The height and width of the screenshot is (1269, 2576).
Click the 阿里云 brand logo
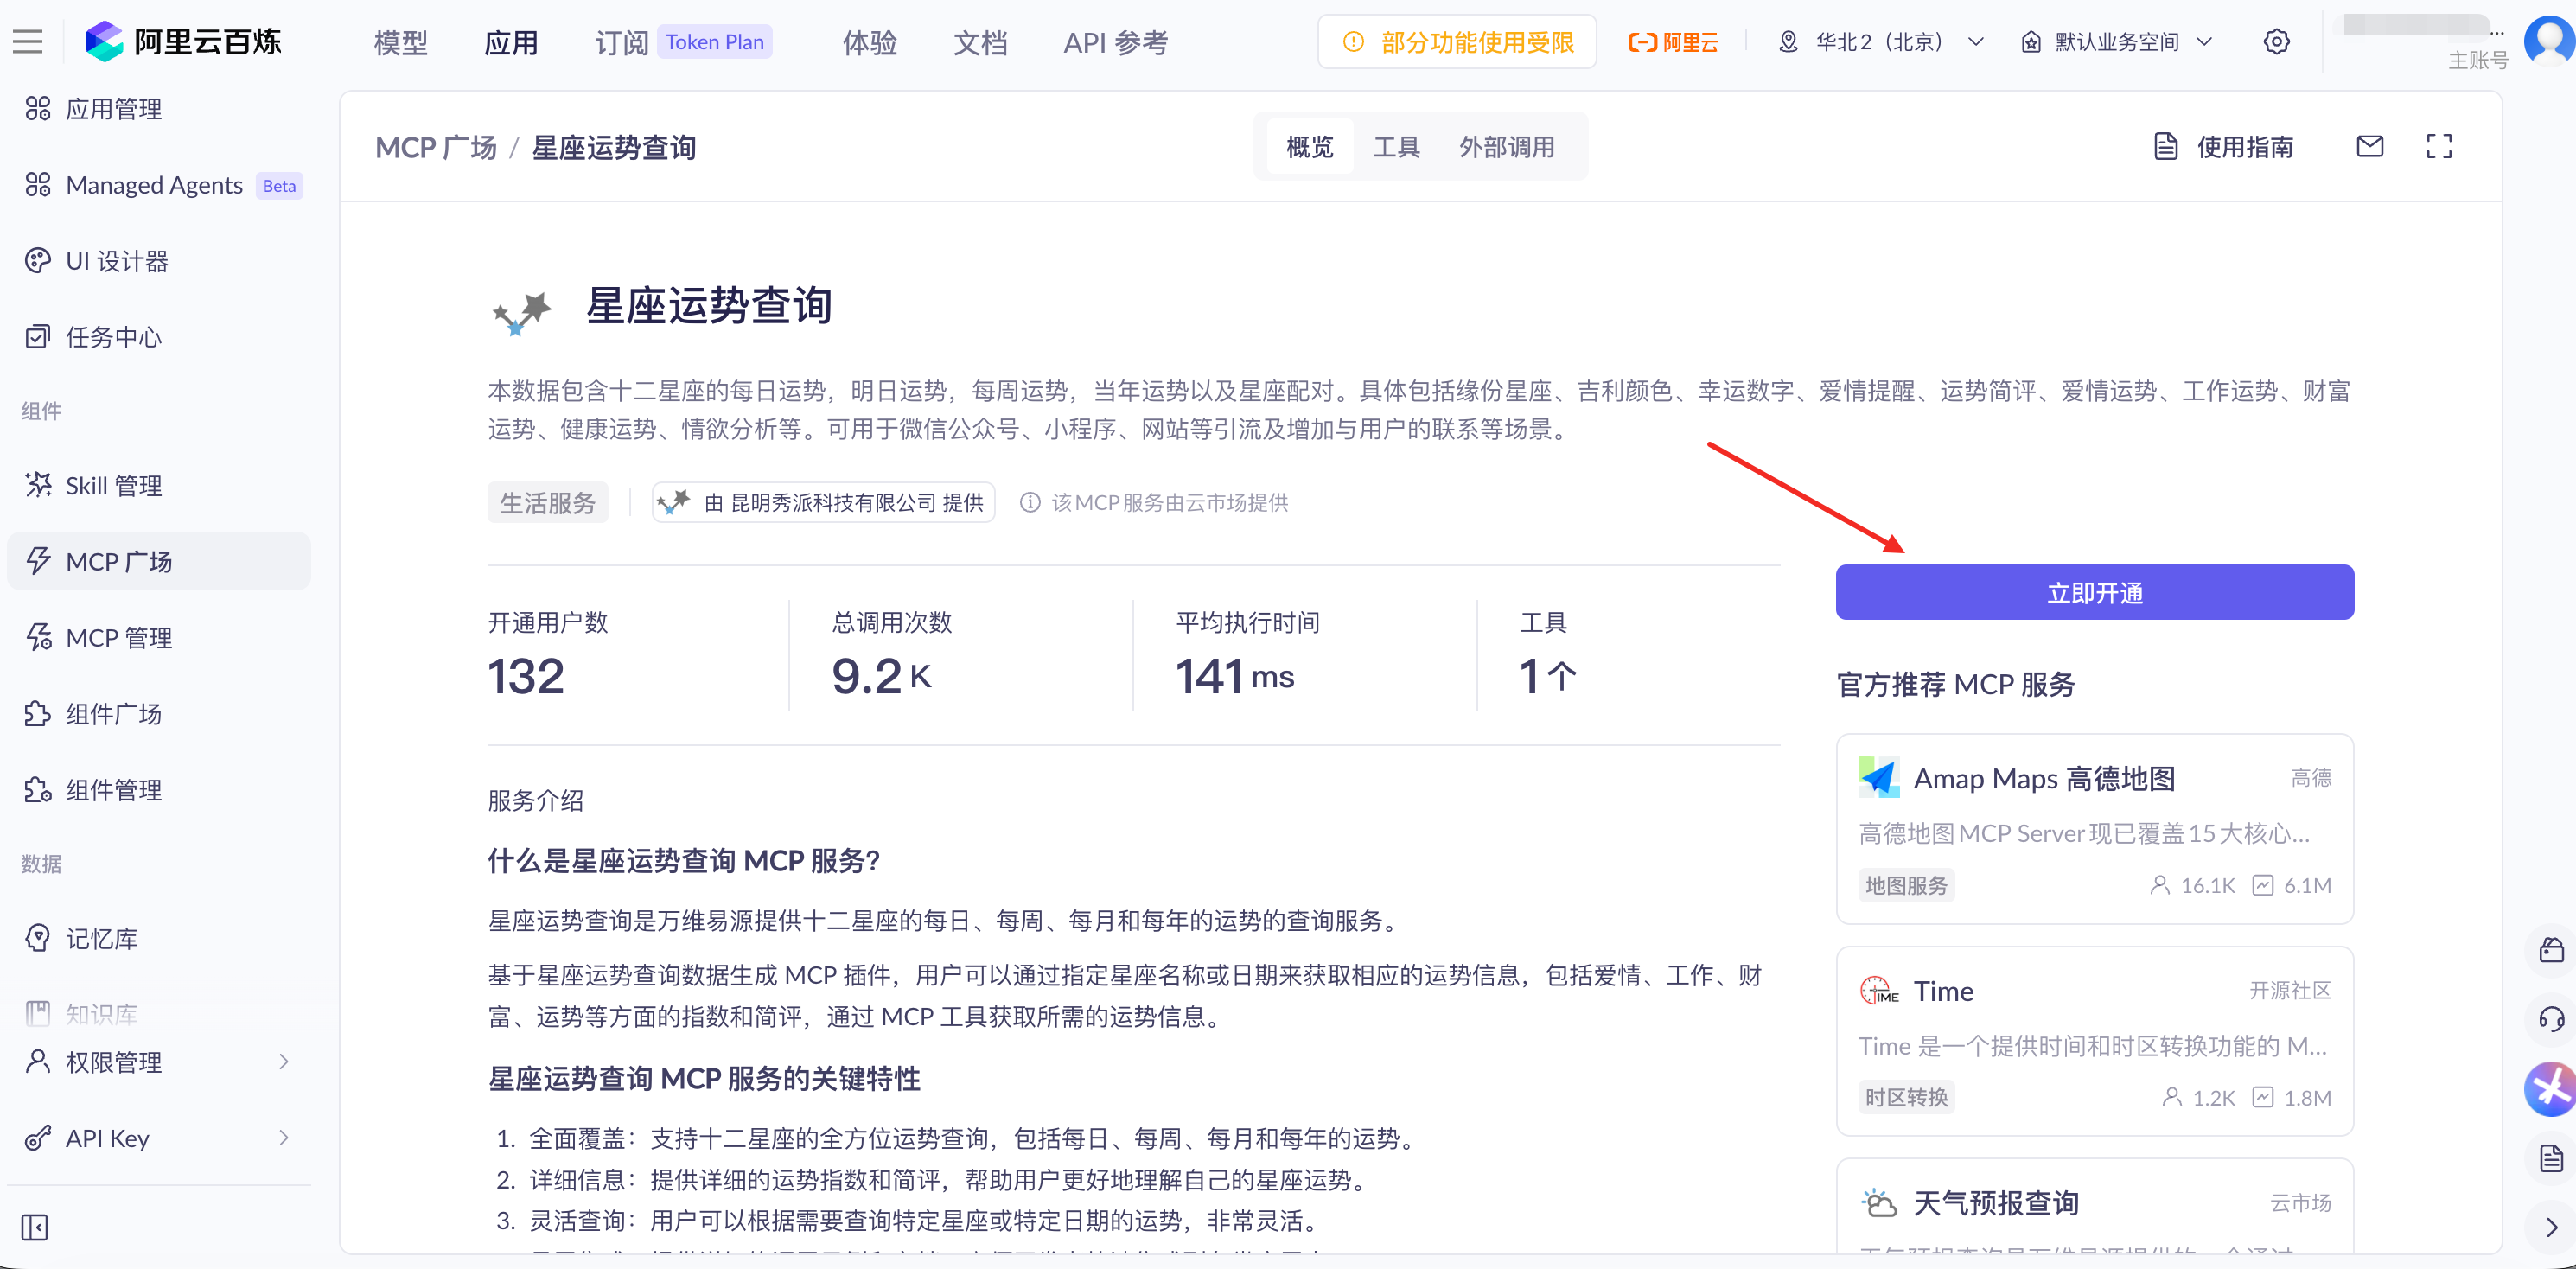pyautogui.click(x=1672, y=42)
